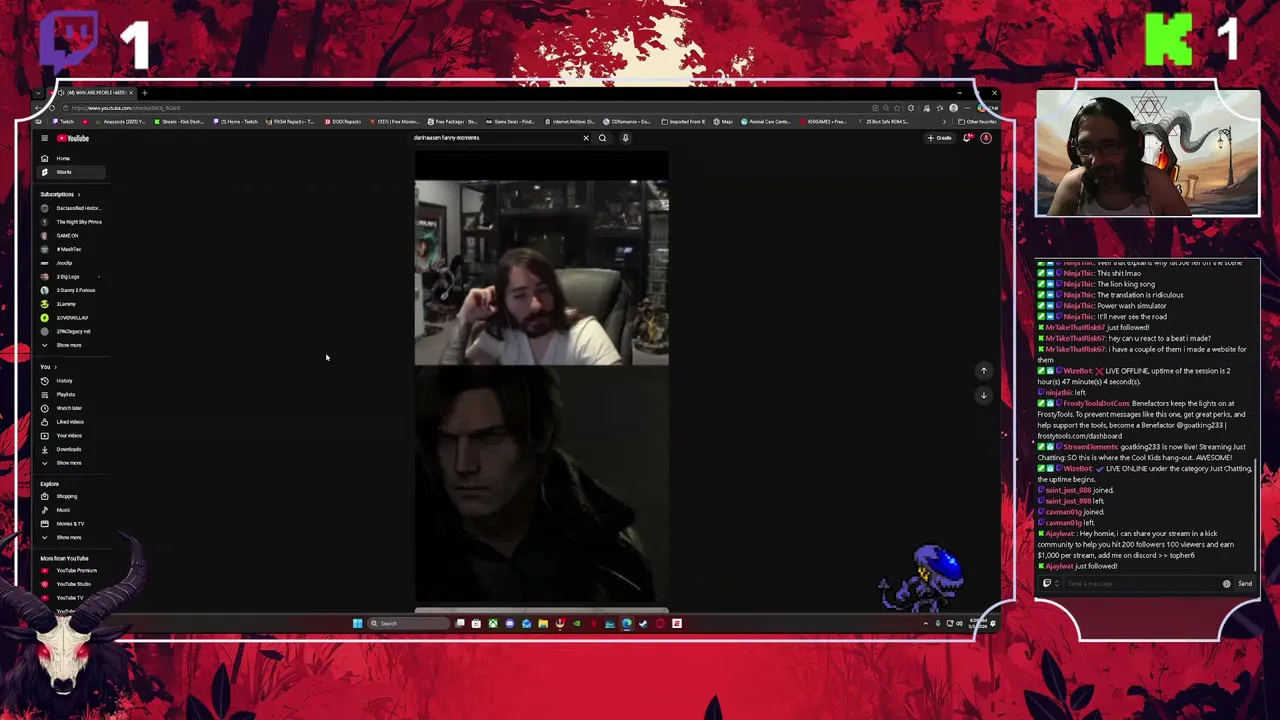Click Windows taskbar Search box

click(408, 624)
